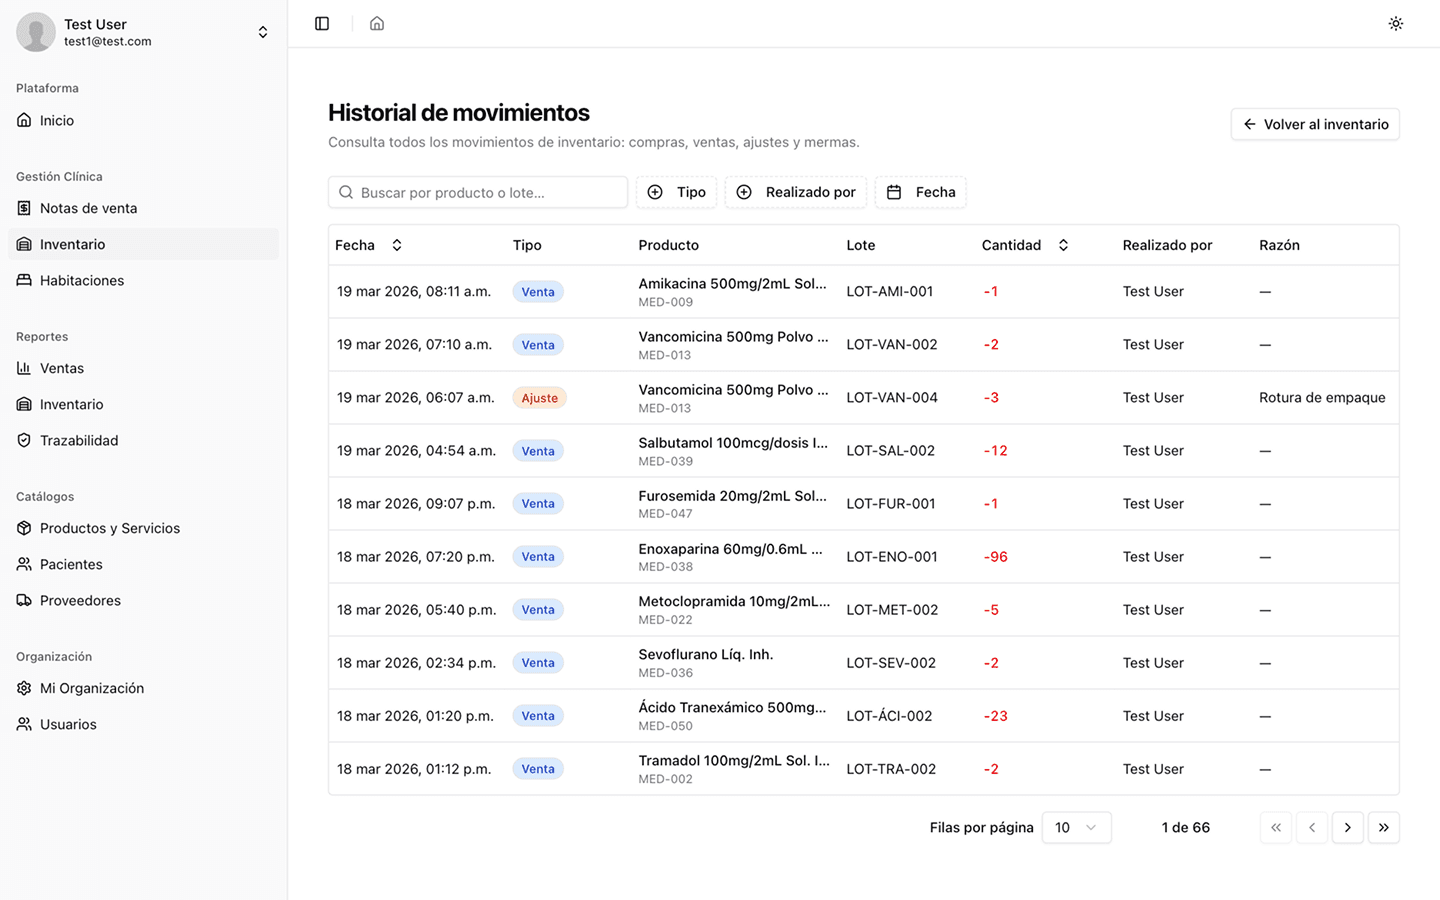Toggle the sidebar panel icon

pyautogui.click(x=322, y=24)
